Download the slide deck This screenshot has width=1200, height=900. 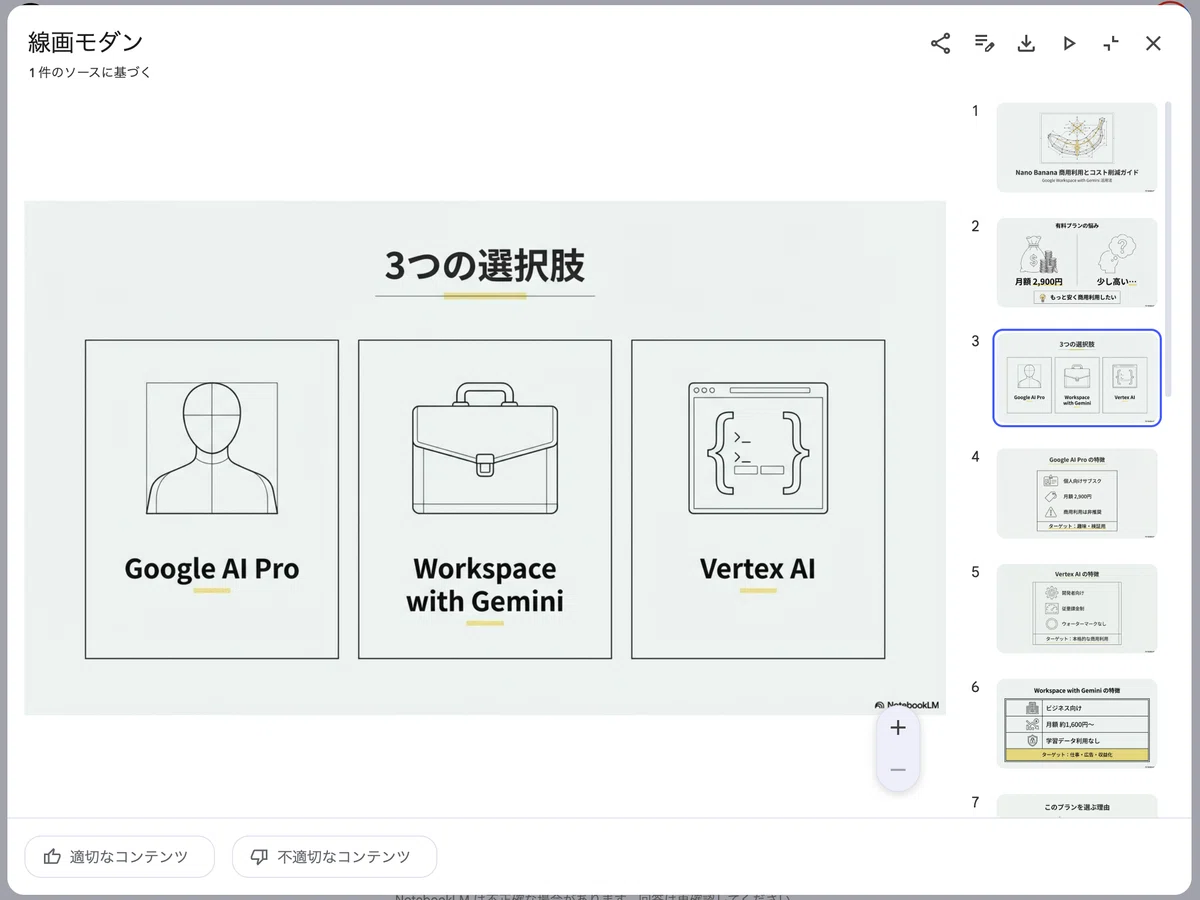pos(1026,43)
